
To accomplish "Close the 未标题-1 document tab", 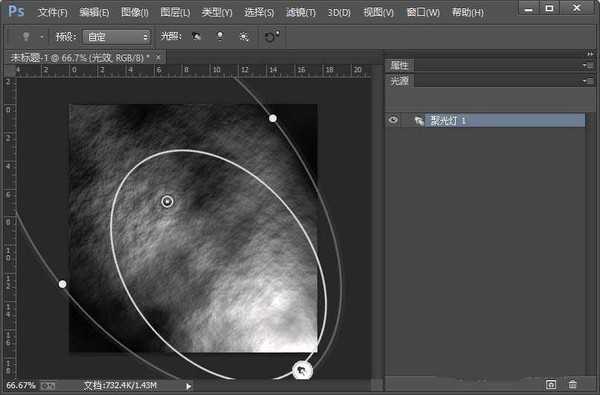I will (158, 58).
